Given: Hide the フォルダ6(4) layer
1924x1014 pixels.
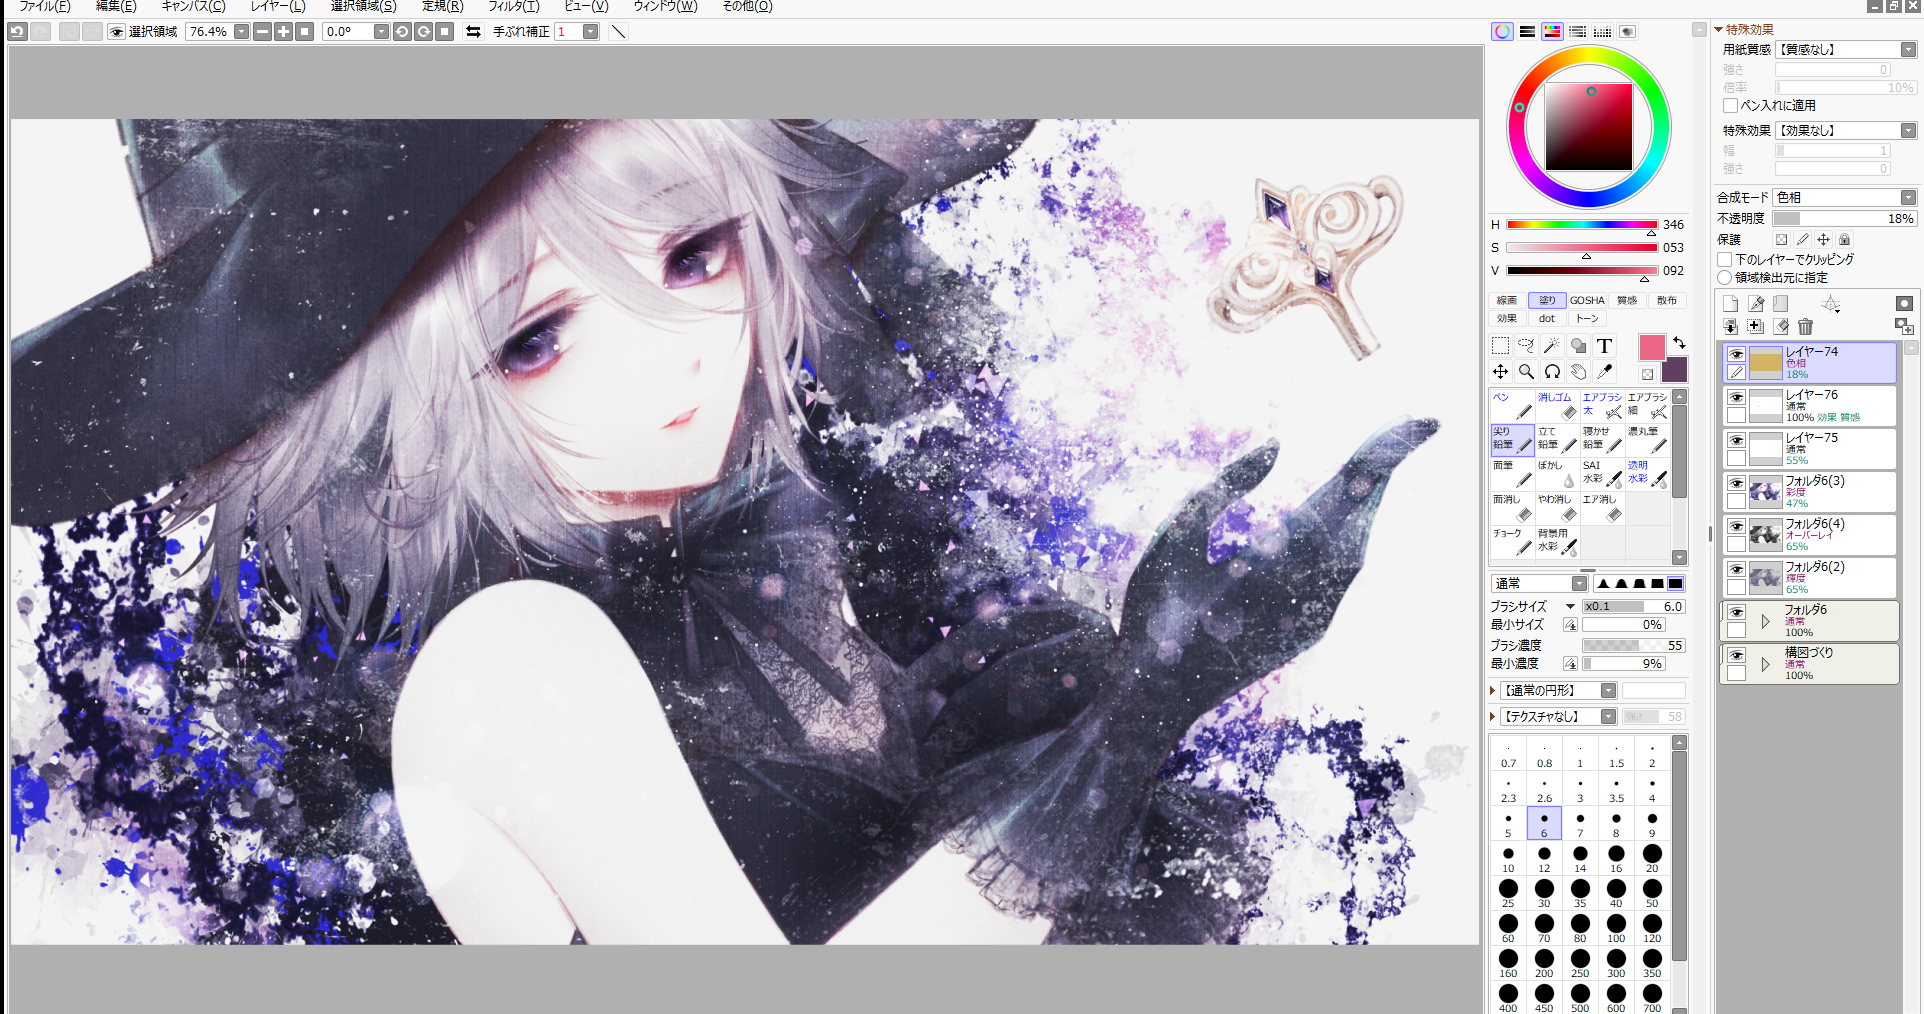Looking at the screenshot, I should [1737, 527].
